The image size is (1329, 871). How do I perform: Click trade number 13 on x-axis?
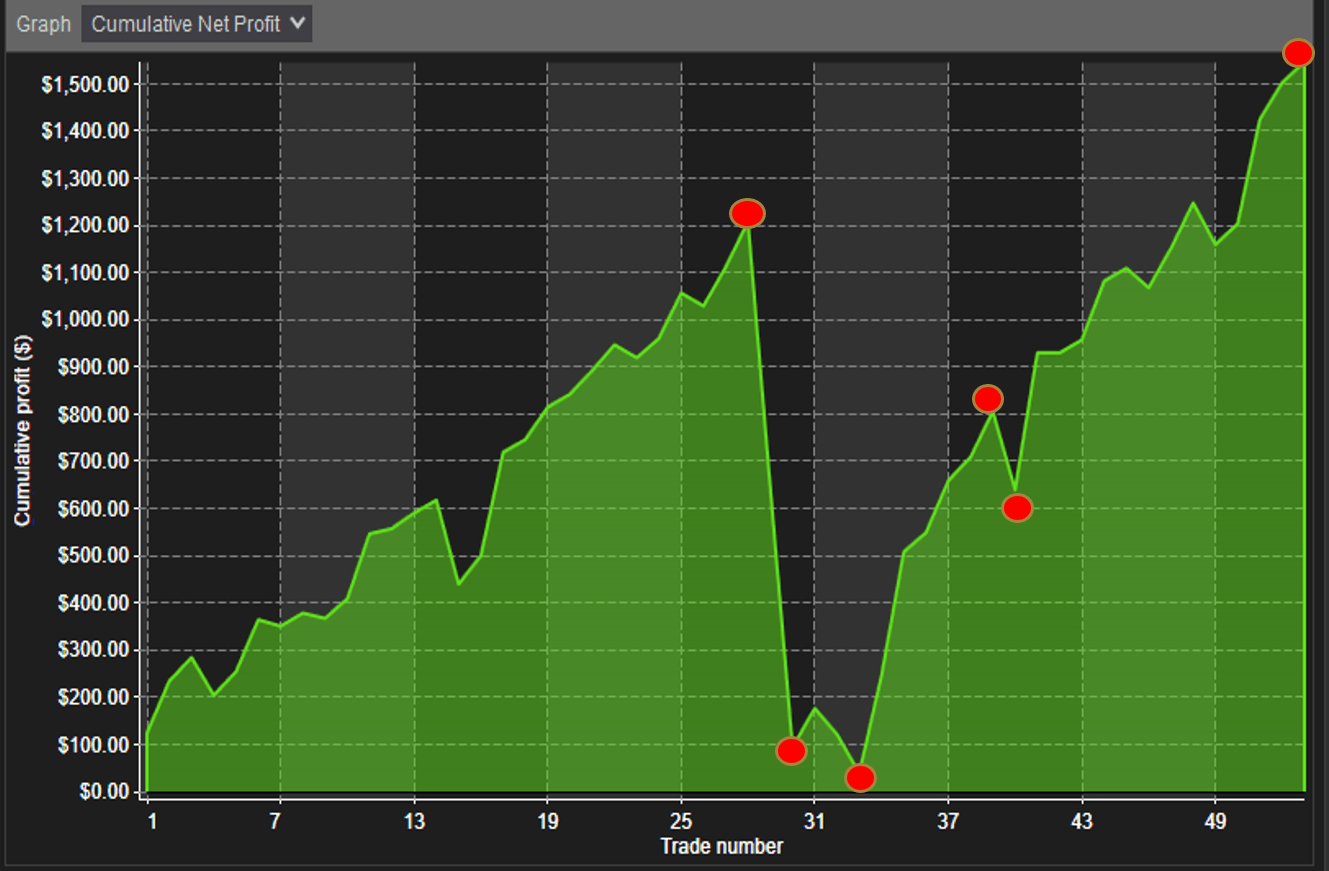(414, 822)
